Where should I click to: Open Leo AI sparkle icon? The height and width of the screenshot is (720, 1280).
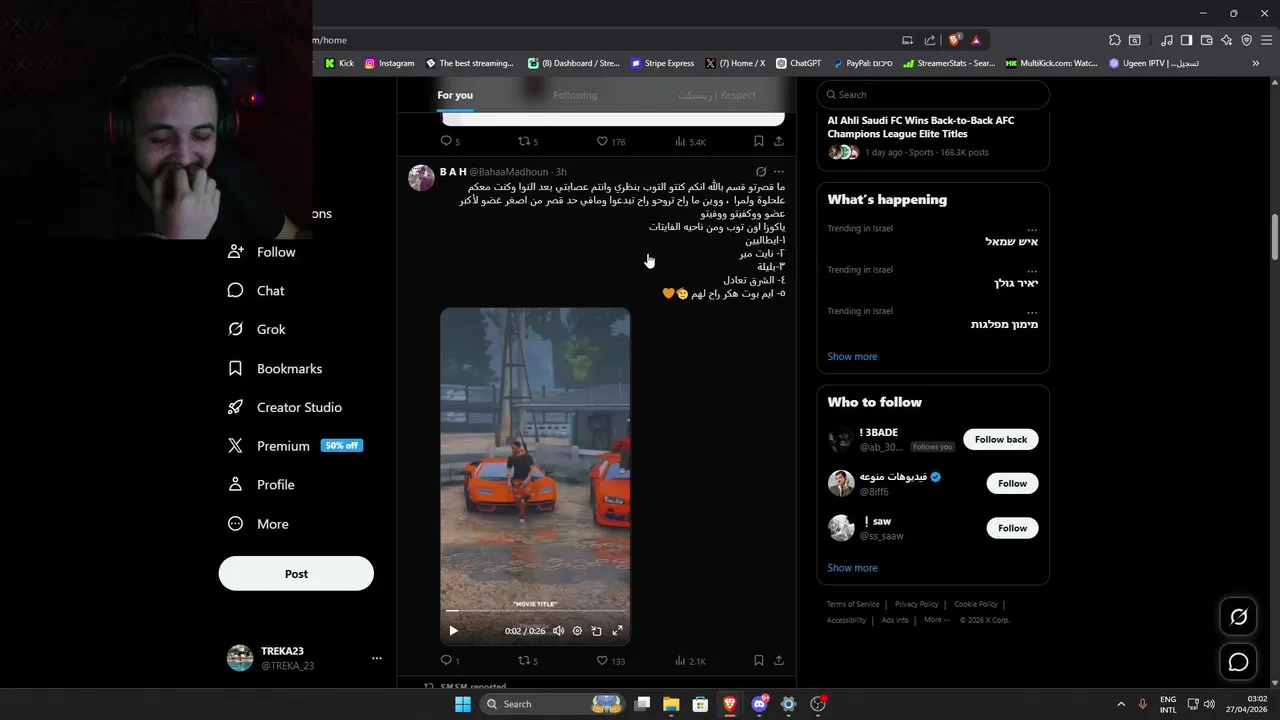click(x=1226, y=40)
